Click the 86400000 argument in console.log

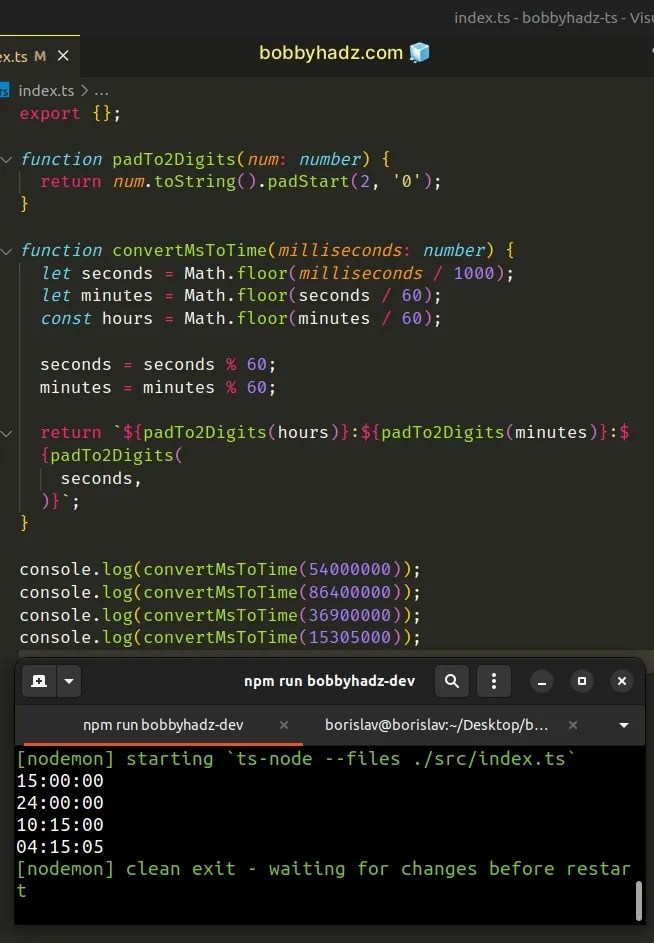click(x=350, y=592)
